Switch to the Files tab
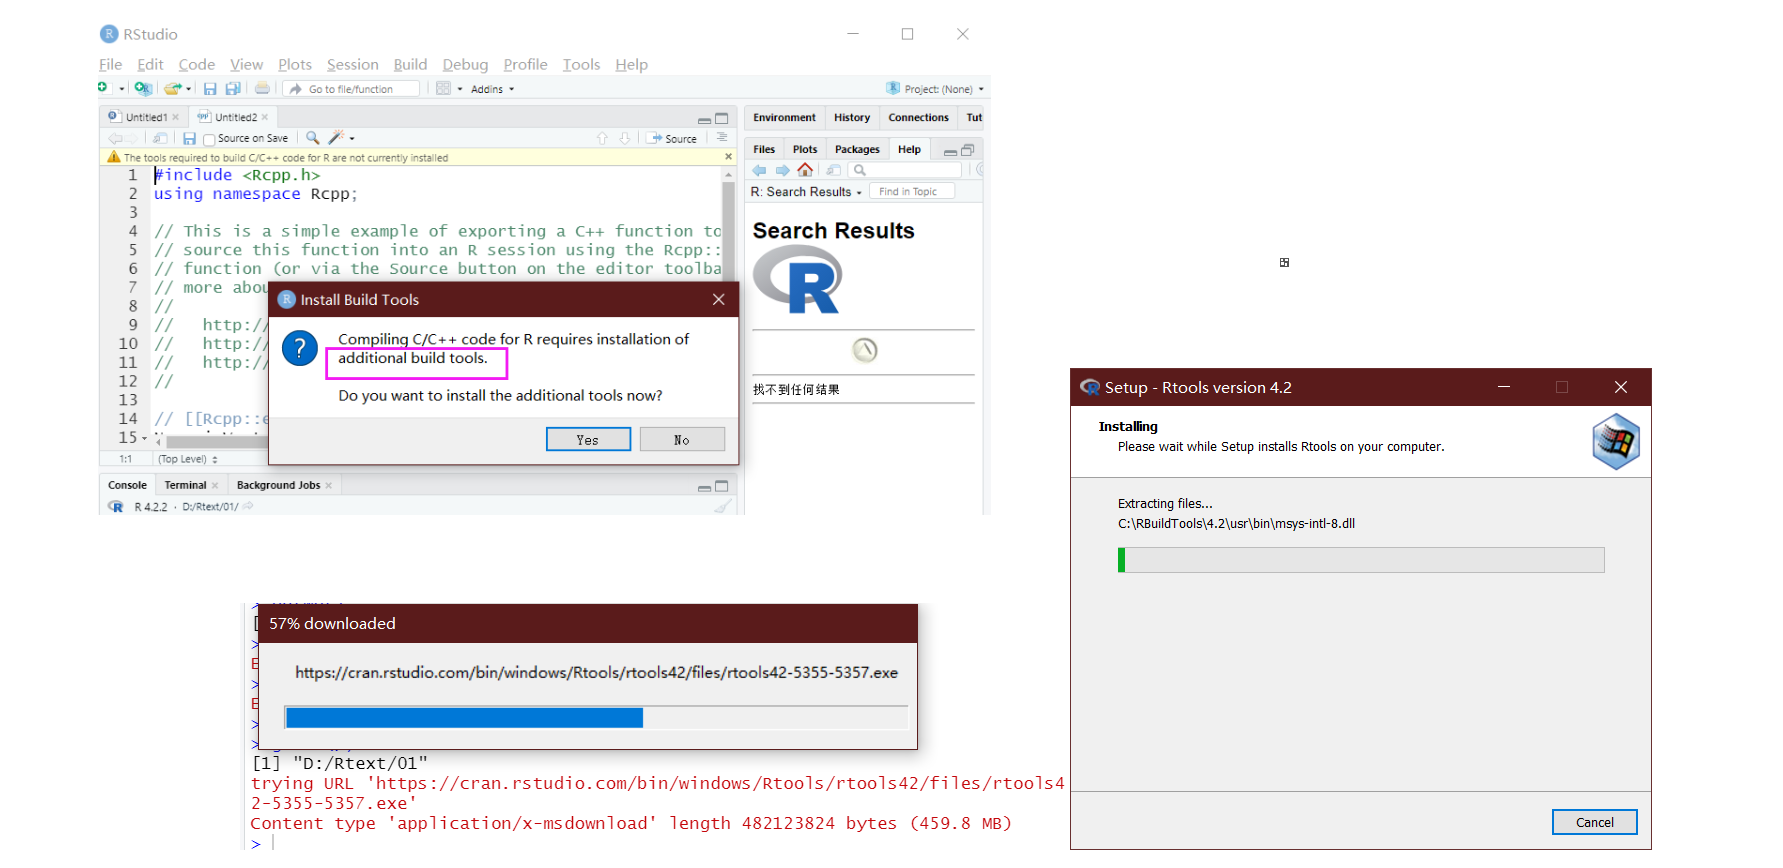1783x868 pixels. (764, 149)
